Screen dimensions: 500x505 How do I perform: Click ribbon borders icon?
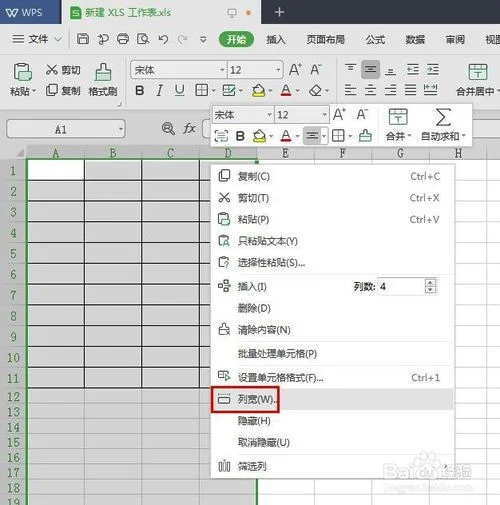(x=202, y=90)
